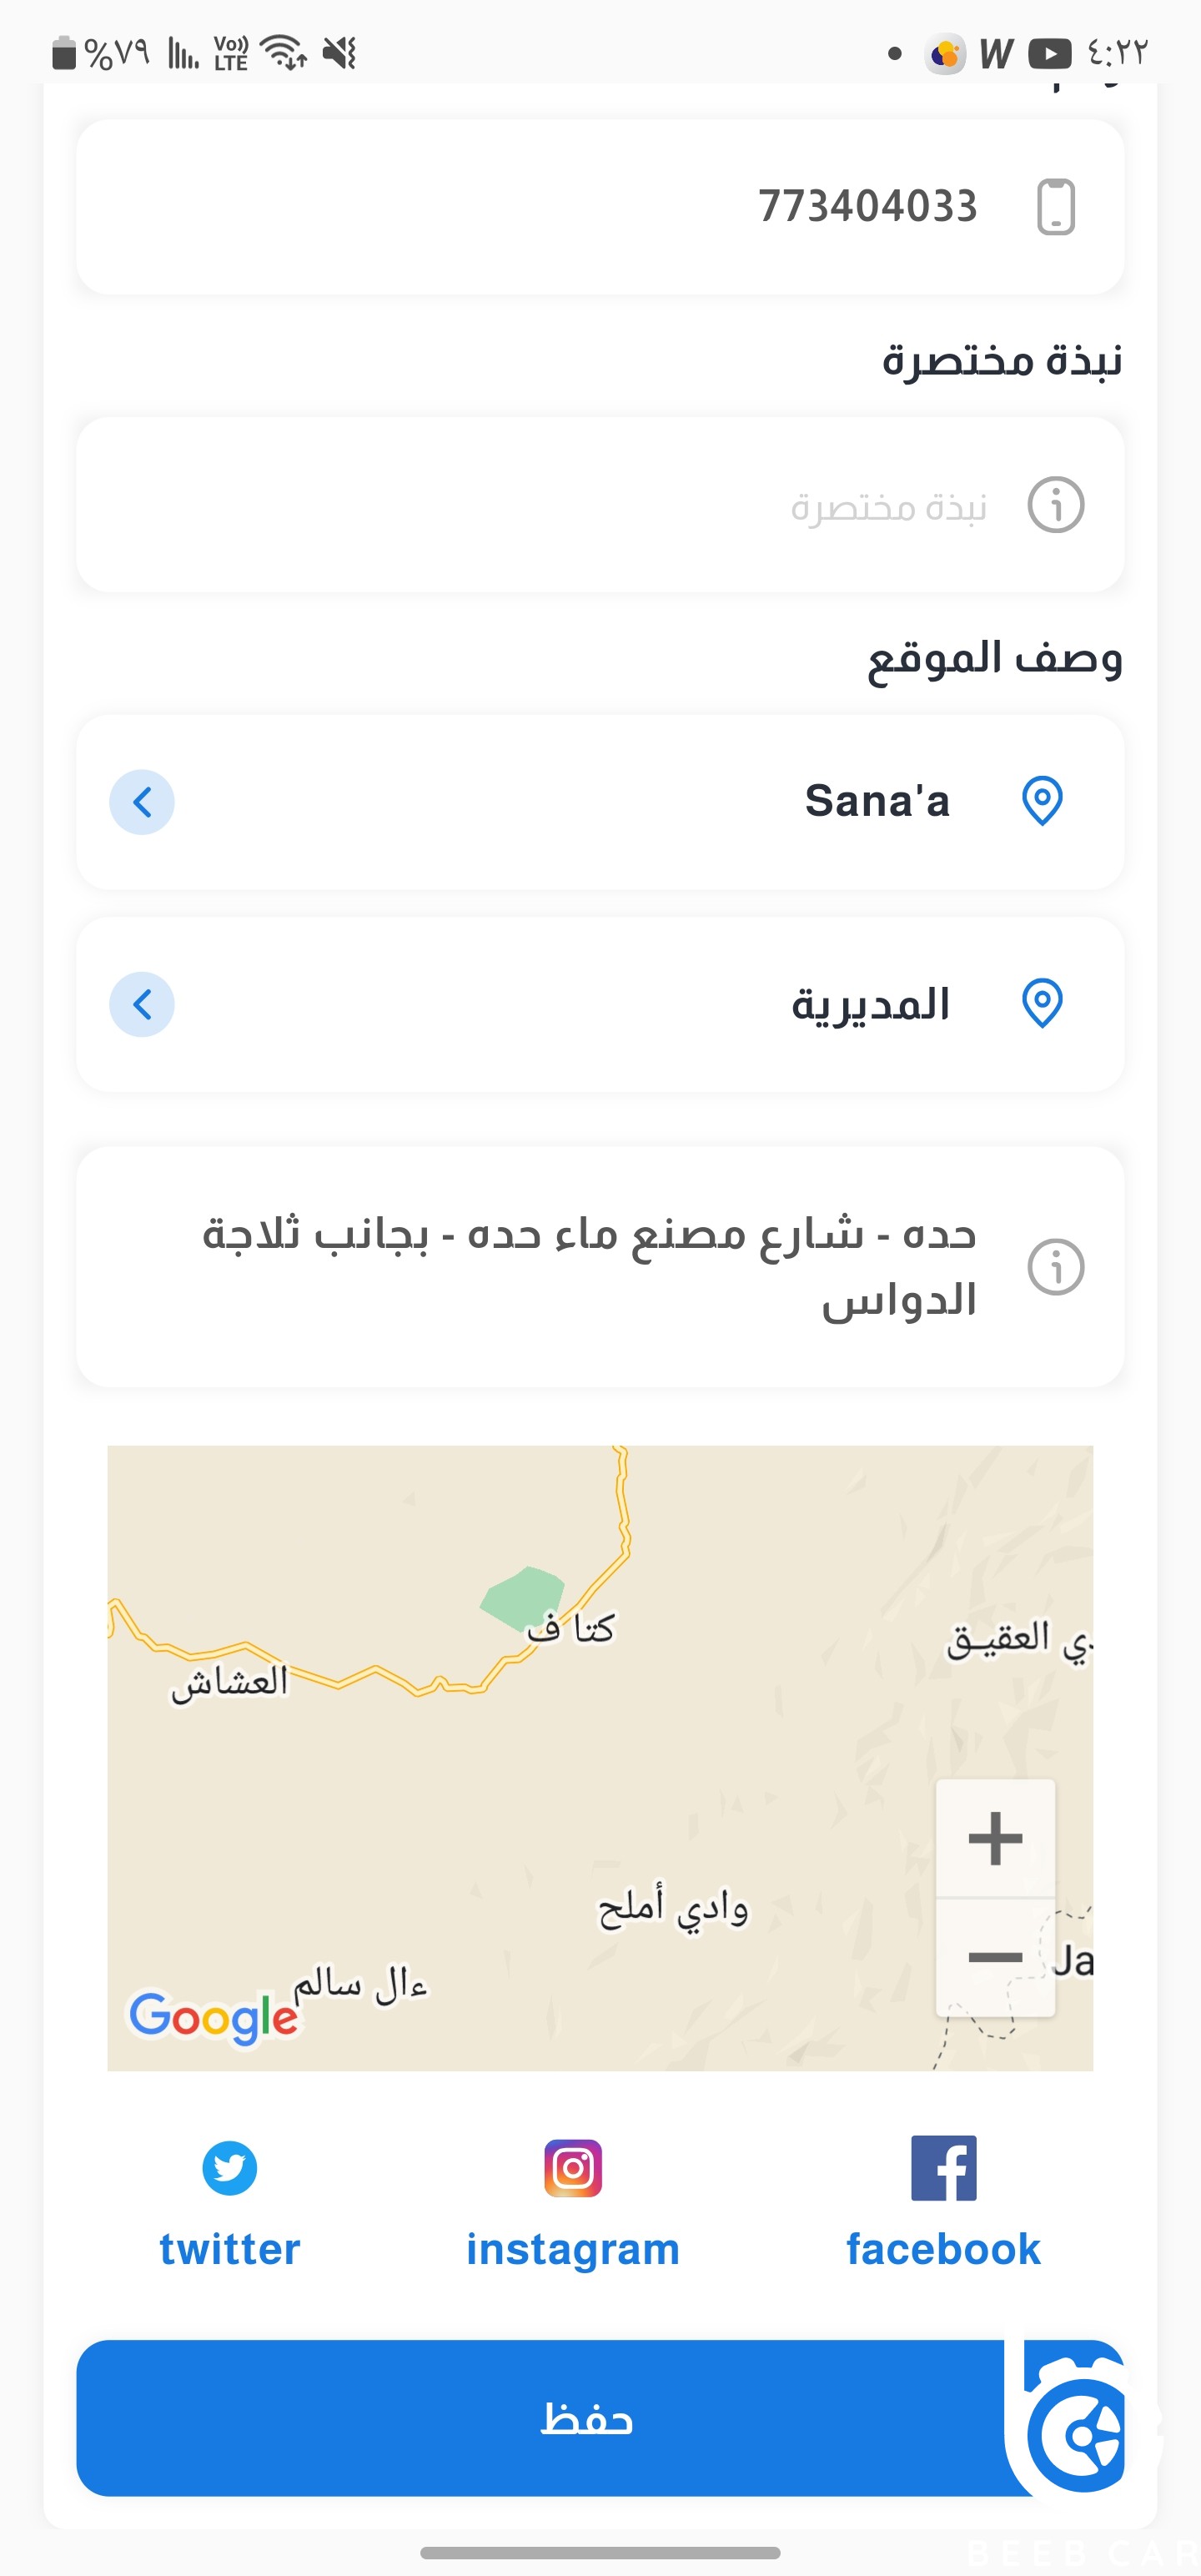
Task: Expand the المديرية district selector chevron
Action: 142,1004
